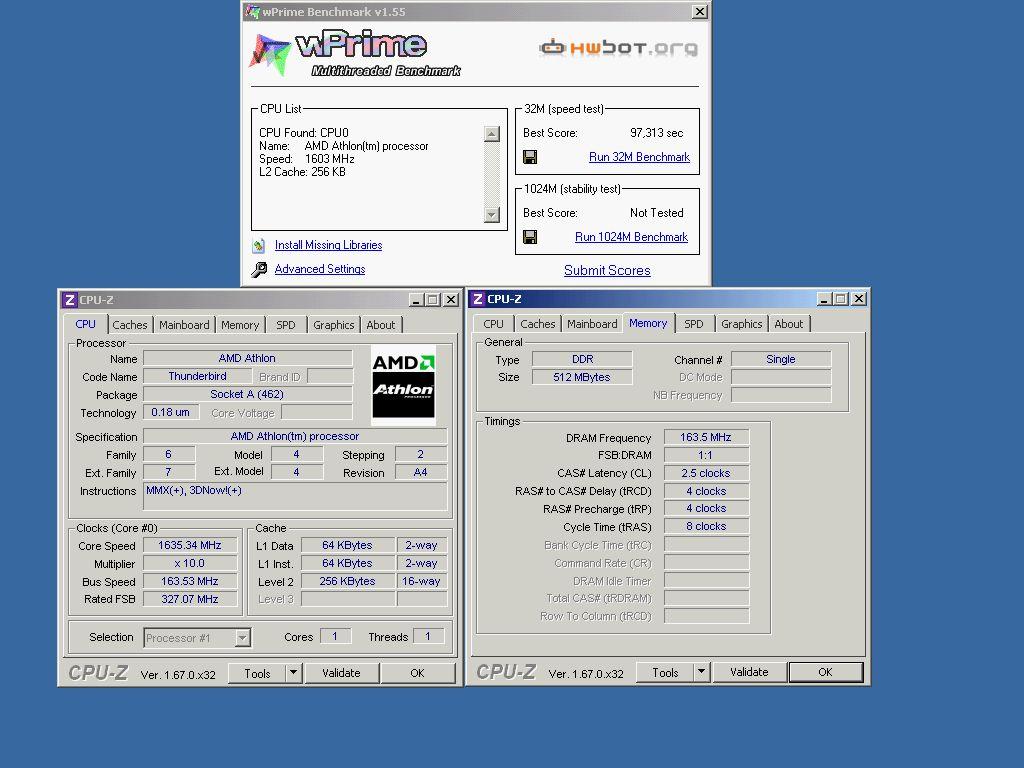Screen dimensions: 1024x768
Task: Close the left CPU-Z window
Action: point(451,300)
